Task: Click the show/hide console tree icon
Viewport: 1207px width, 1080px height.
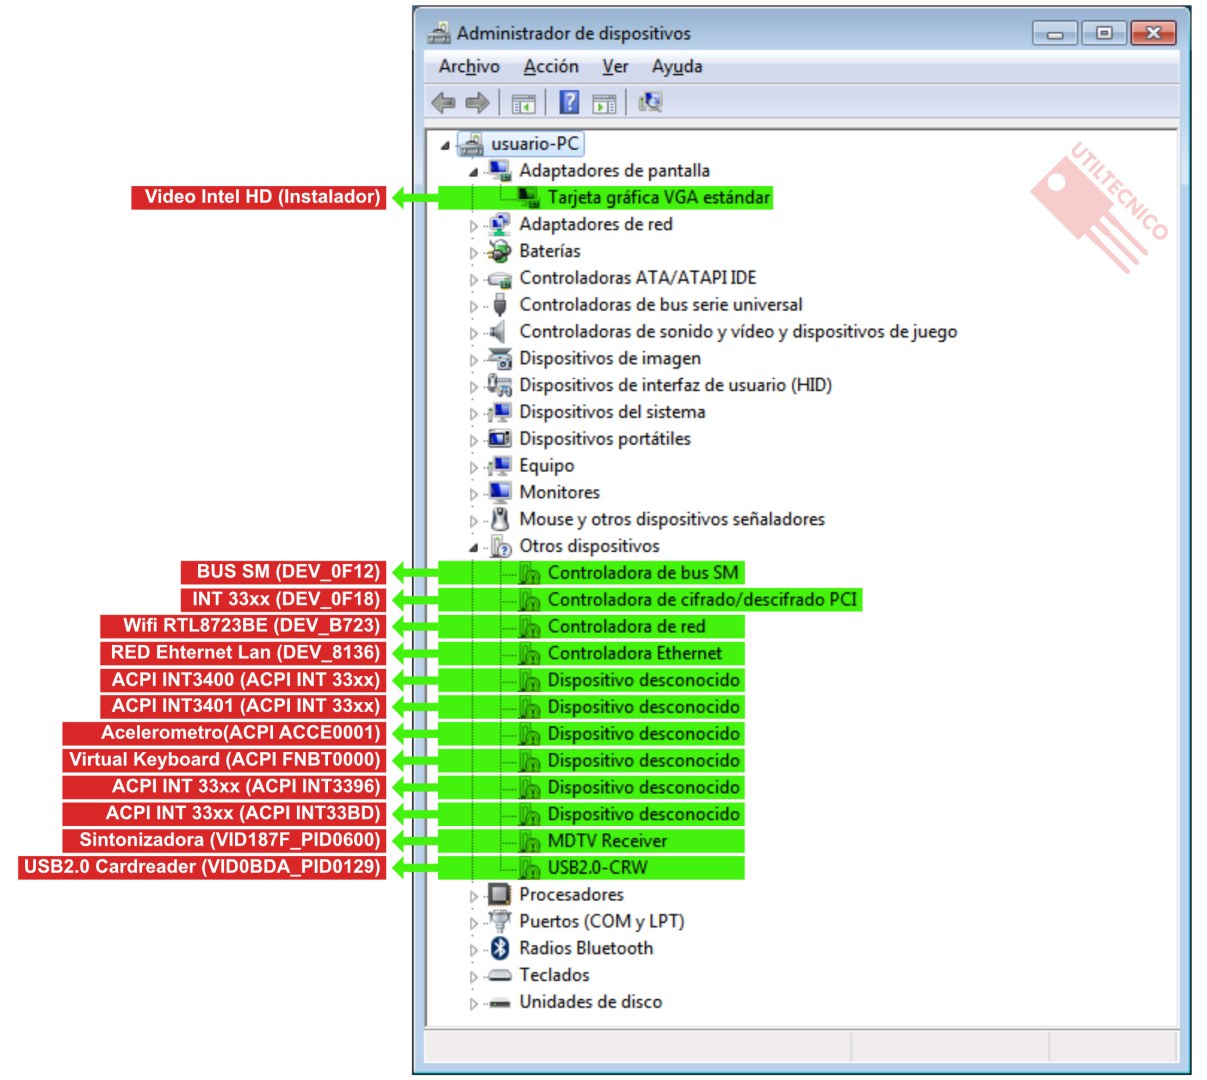Action: point(523,103)
